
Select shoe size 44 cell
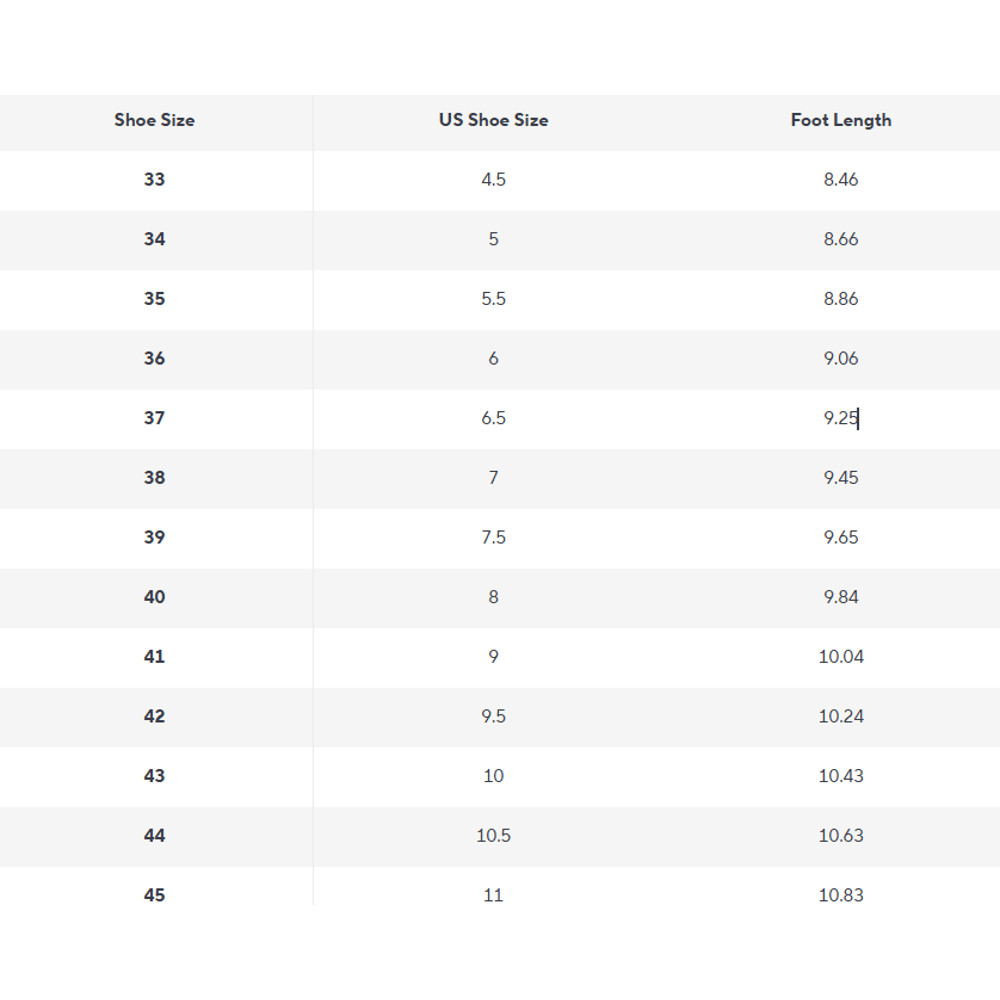(x=154, y=836)
